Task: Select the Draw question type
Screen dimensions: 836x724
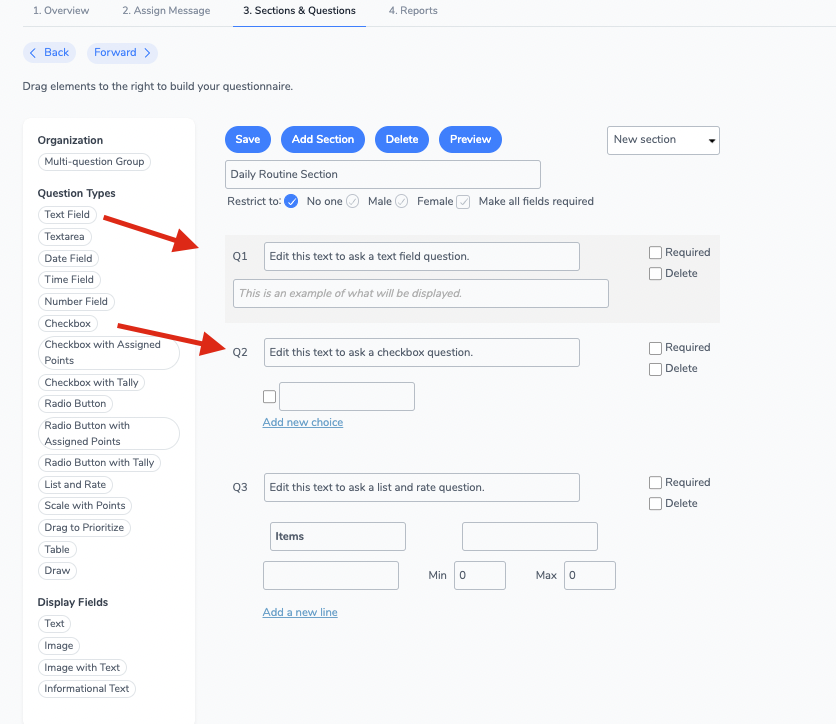Action: coord(56,570)
